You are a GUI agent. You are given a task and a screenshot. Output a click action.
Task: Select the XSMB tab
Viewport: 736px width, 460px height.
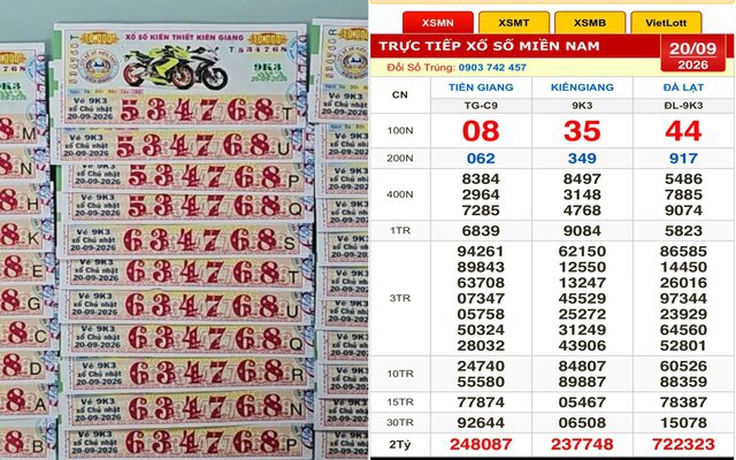(590, 23)
